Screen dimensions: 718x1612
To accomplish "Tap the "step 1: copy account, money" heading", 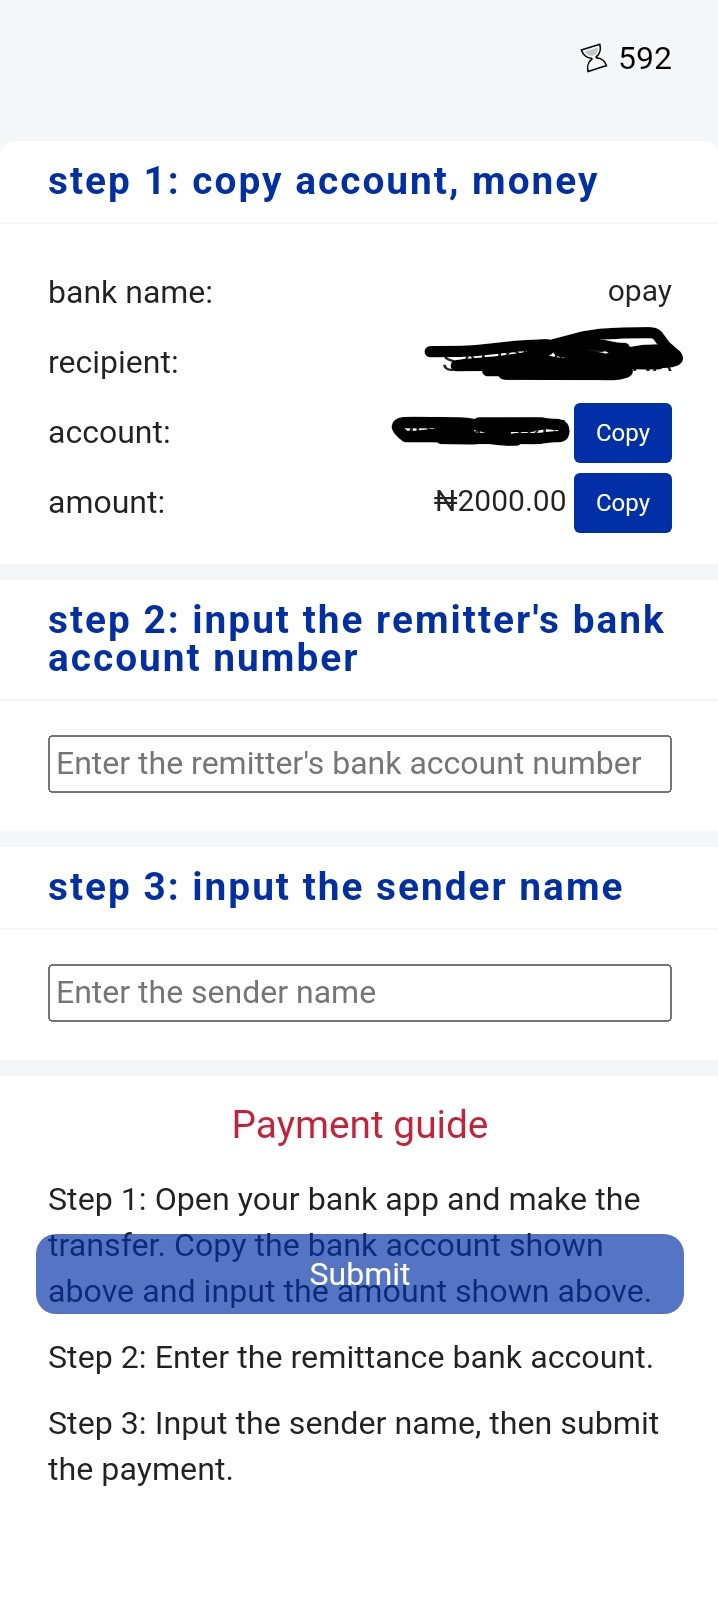I will [323, 182].
